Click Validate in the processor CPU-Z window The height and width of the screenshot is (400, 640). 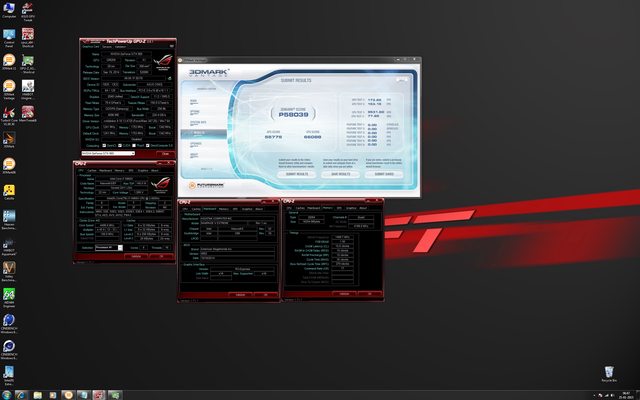(x=136, y=256)
